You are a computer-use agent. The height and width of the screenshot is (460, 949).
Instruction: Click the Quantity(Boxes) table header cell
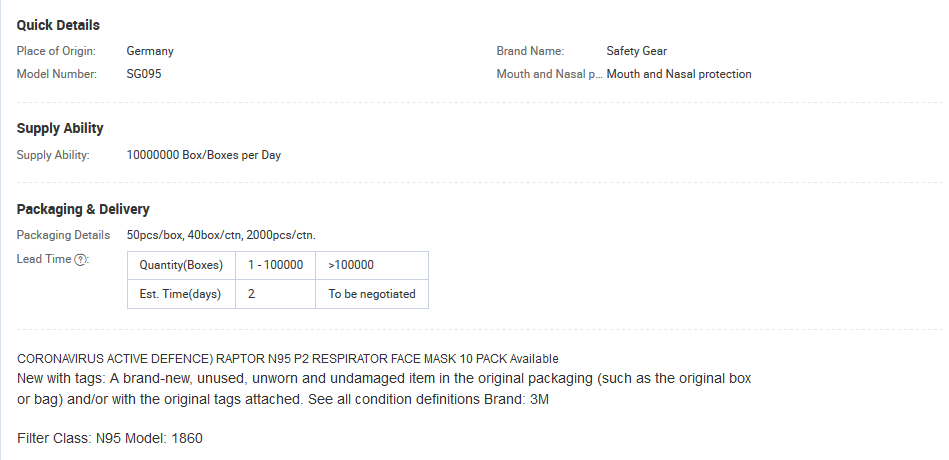(x=181, y=265)
